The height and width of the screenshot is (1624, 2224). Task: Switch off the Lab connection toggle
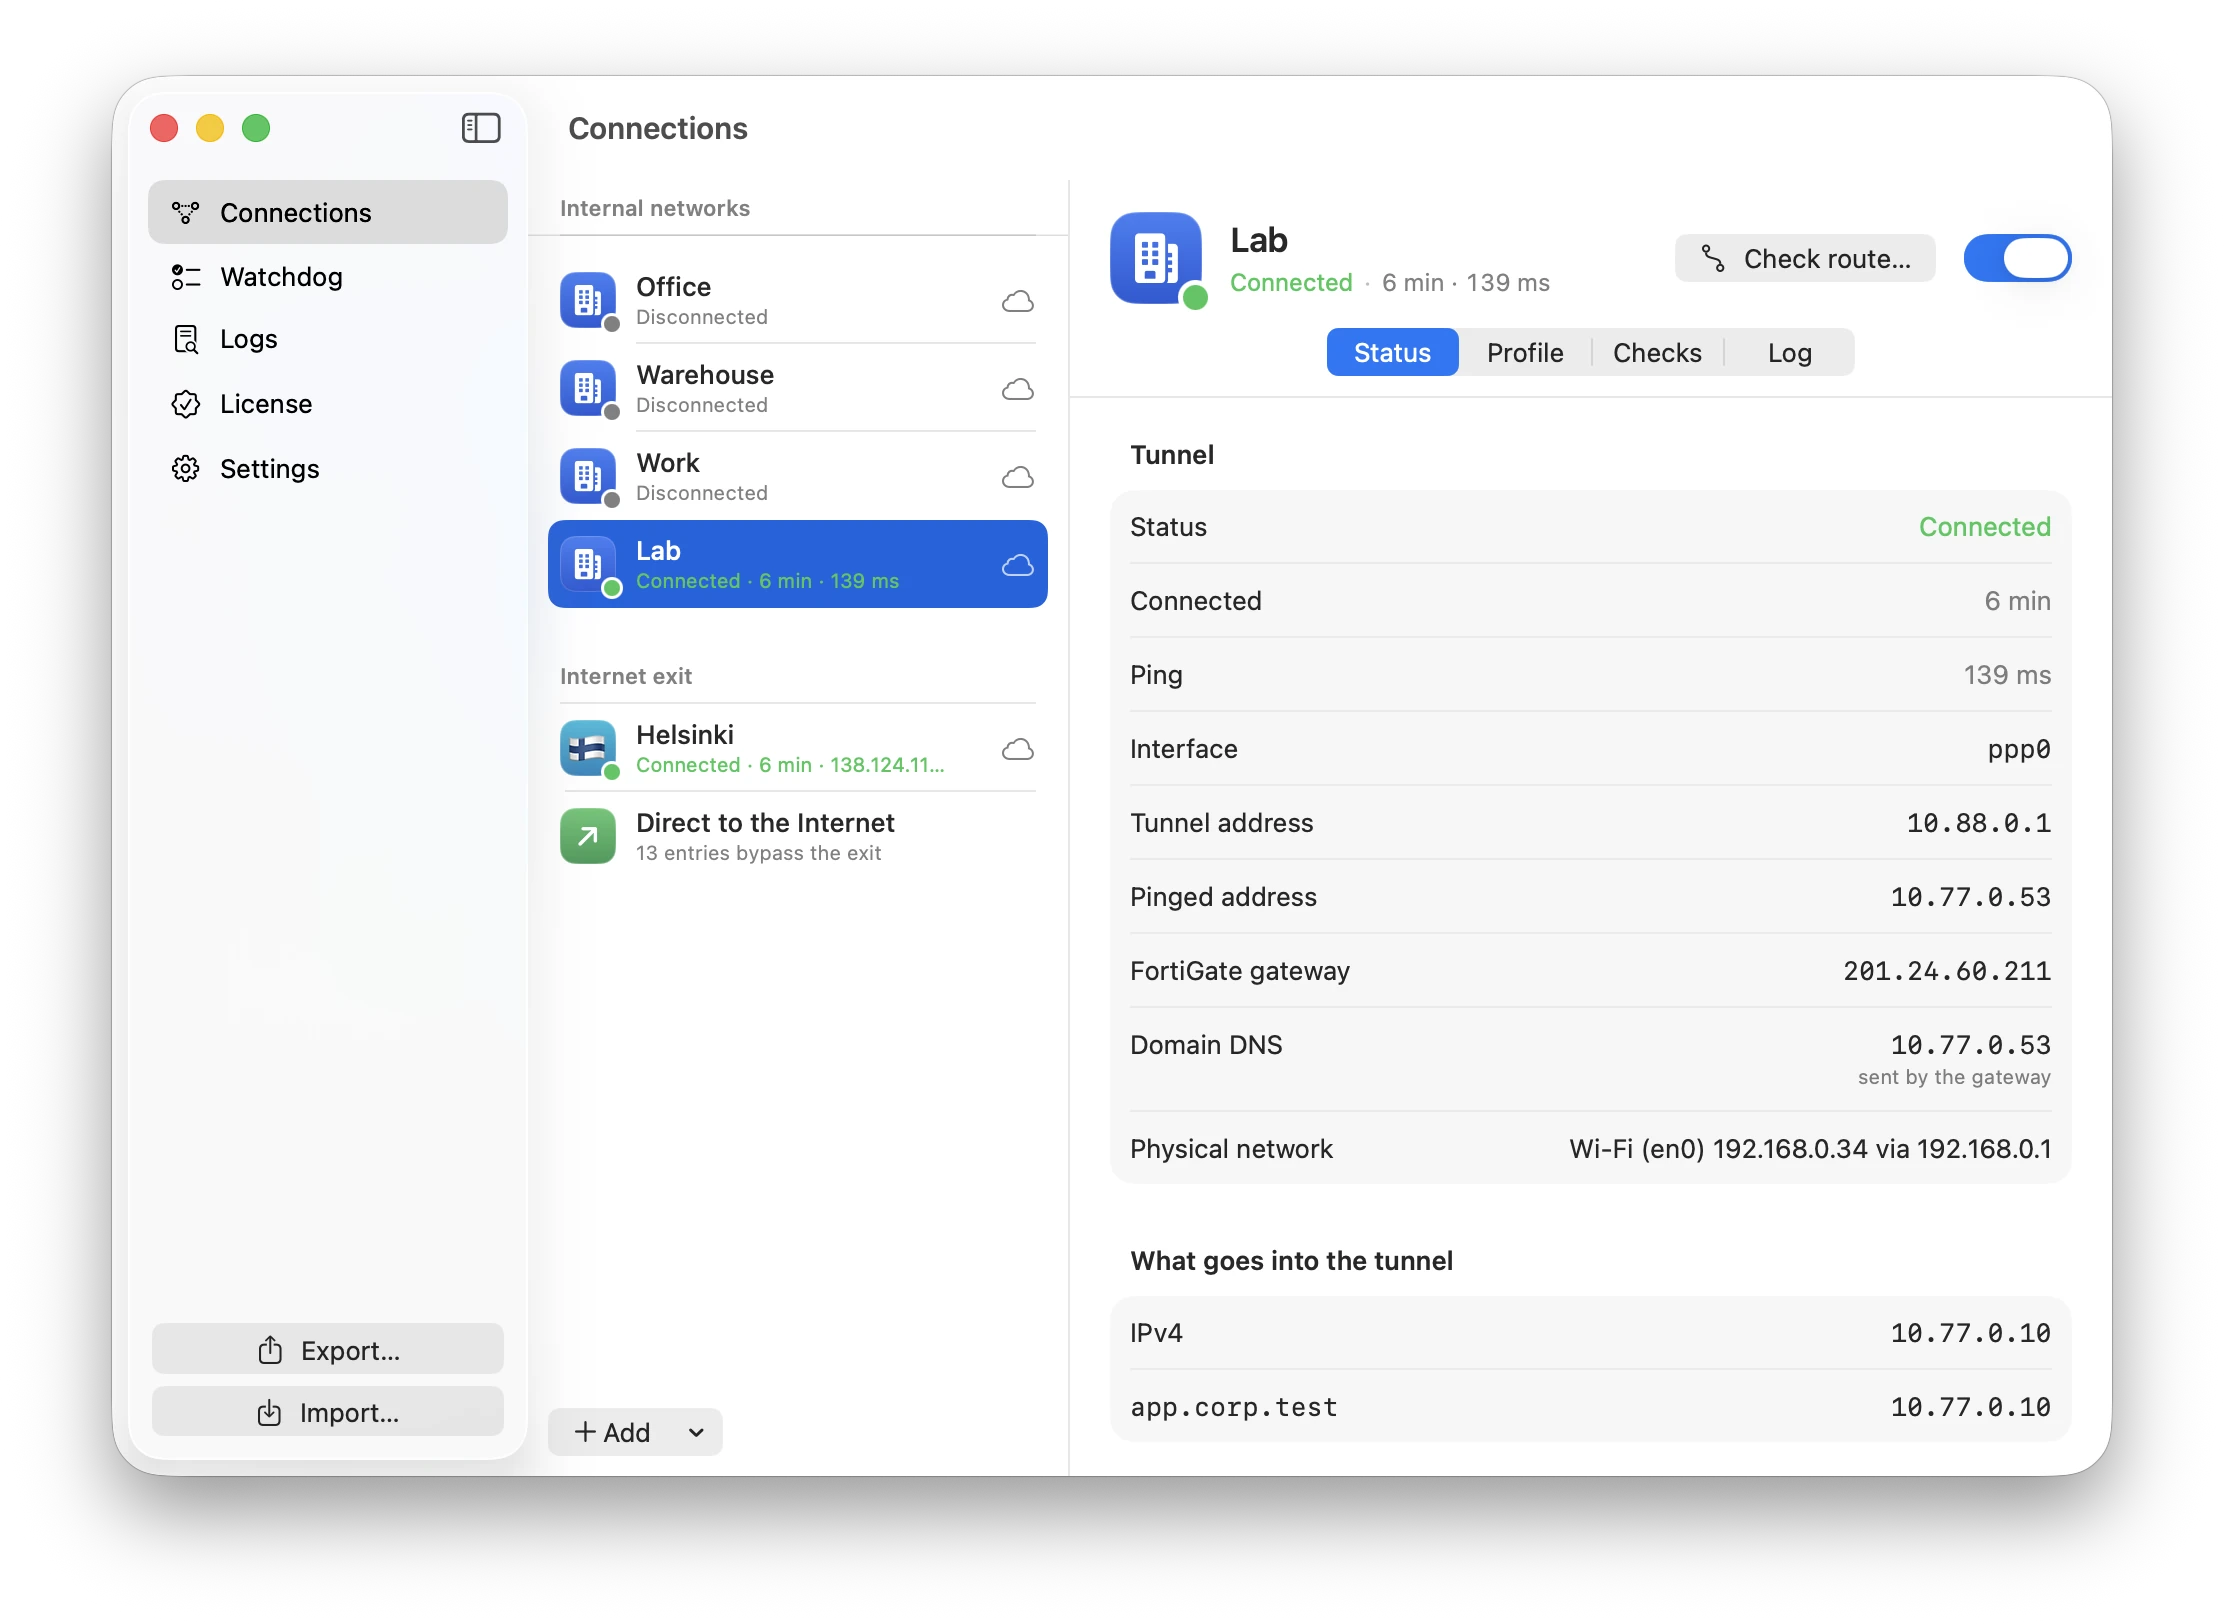pyautogui.click(x=2017, y=259)
